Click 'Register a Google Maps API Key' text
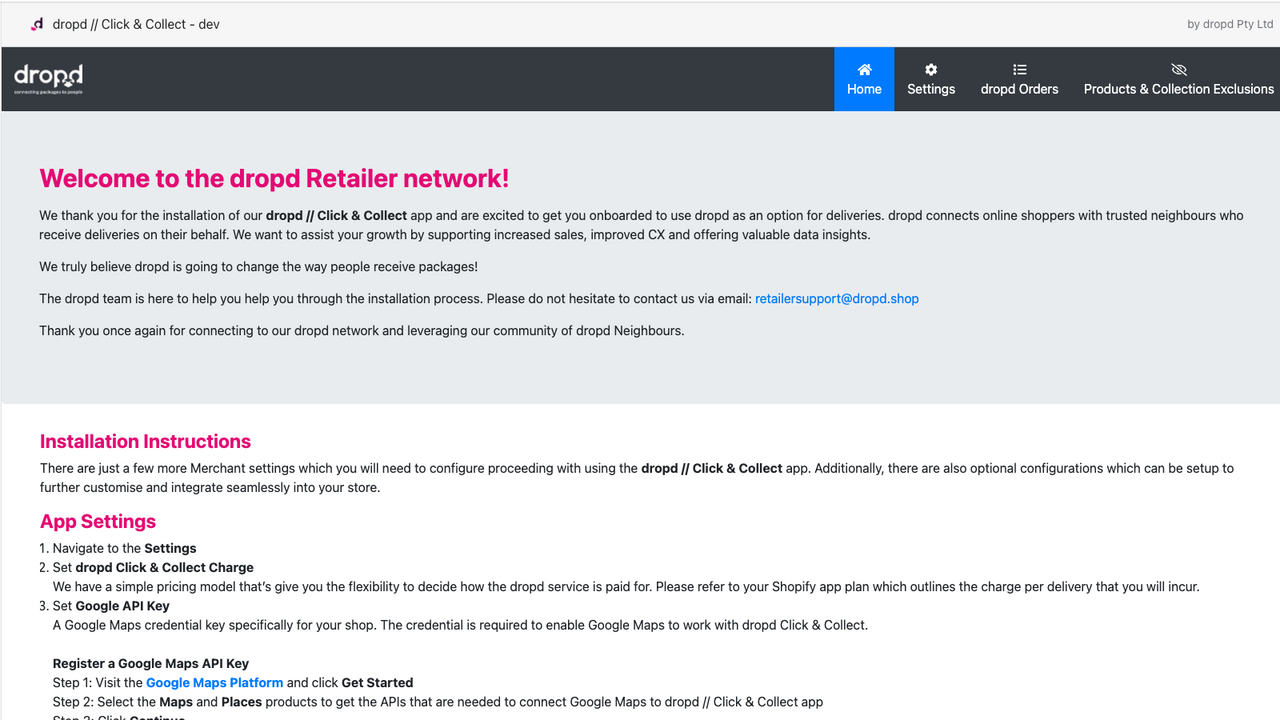This screenshot has height=720, width=1280. [x=151, y=663]
